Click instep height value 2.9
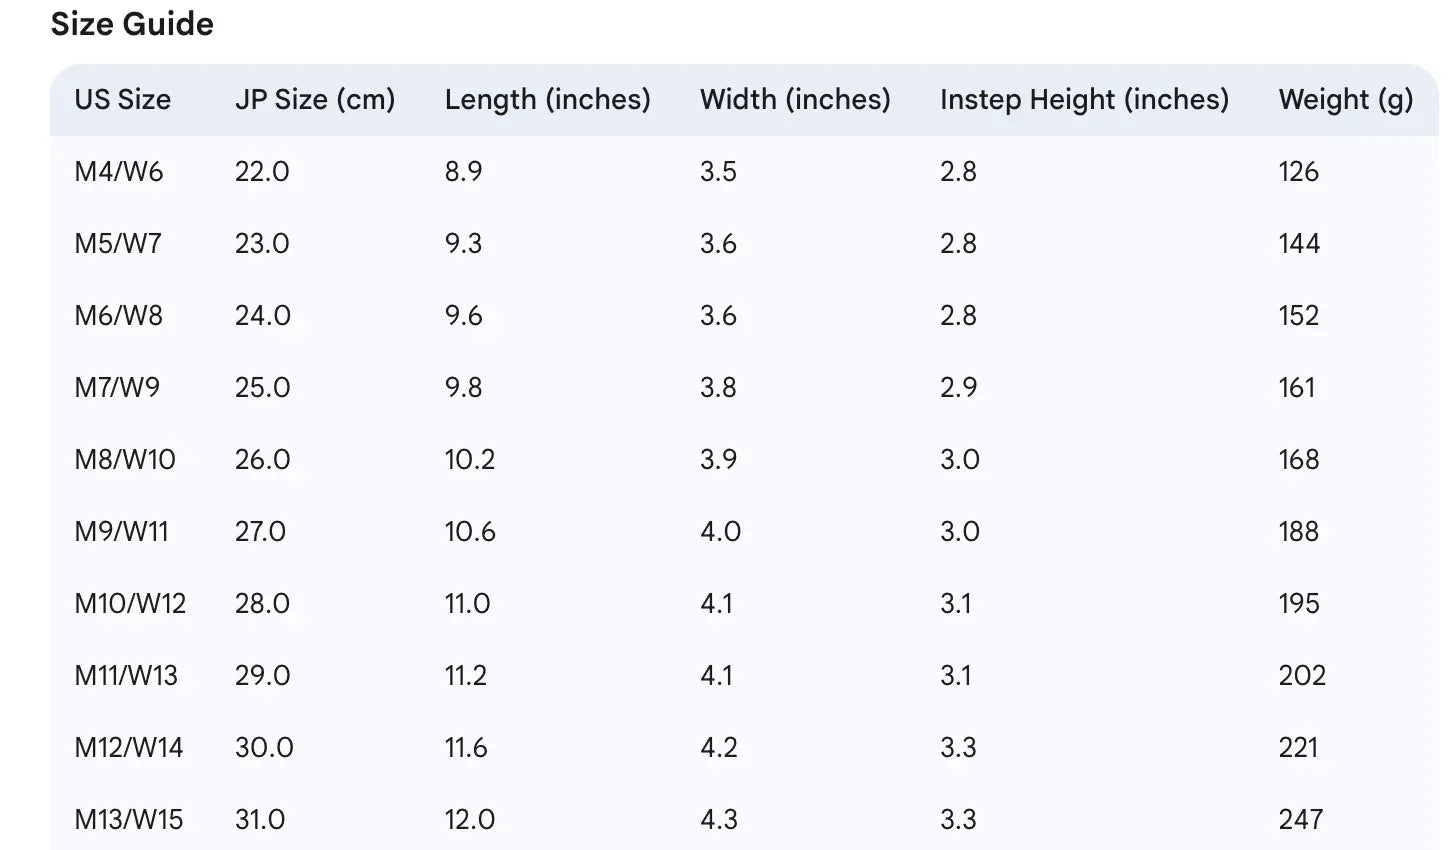 958,388
